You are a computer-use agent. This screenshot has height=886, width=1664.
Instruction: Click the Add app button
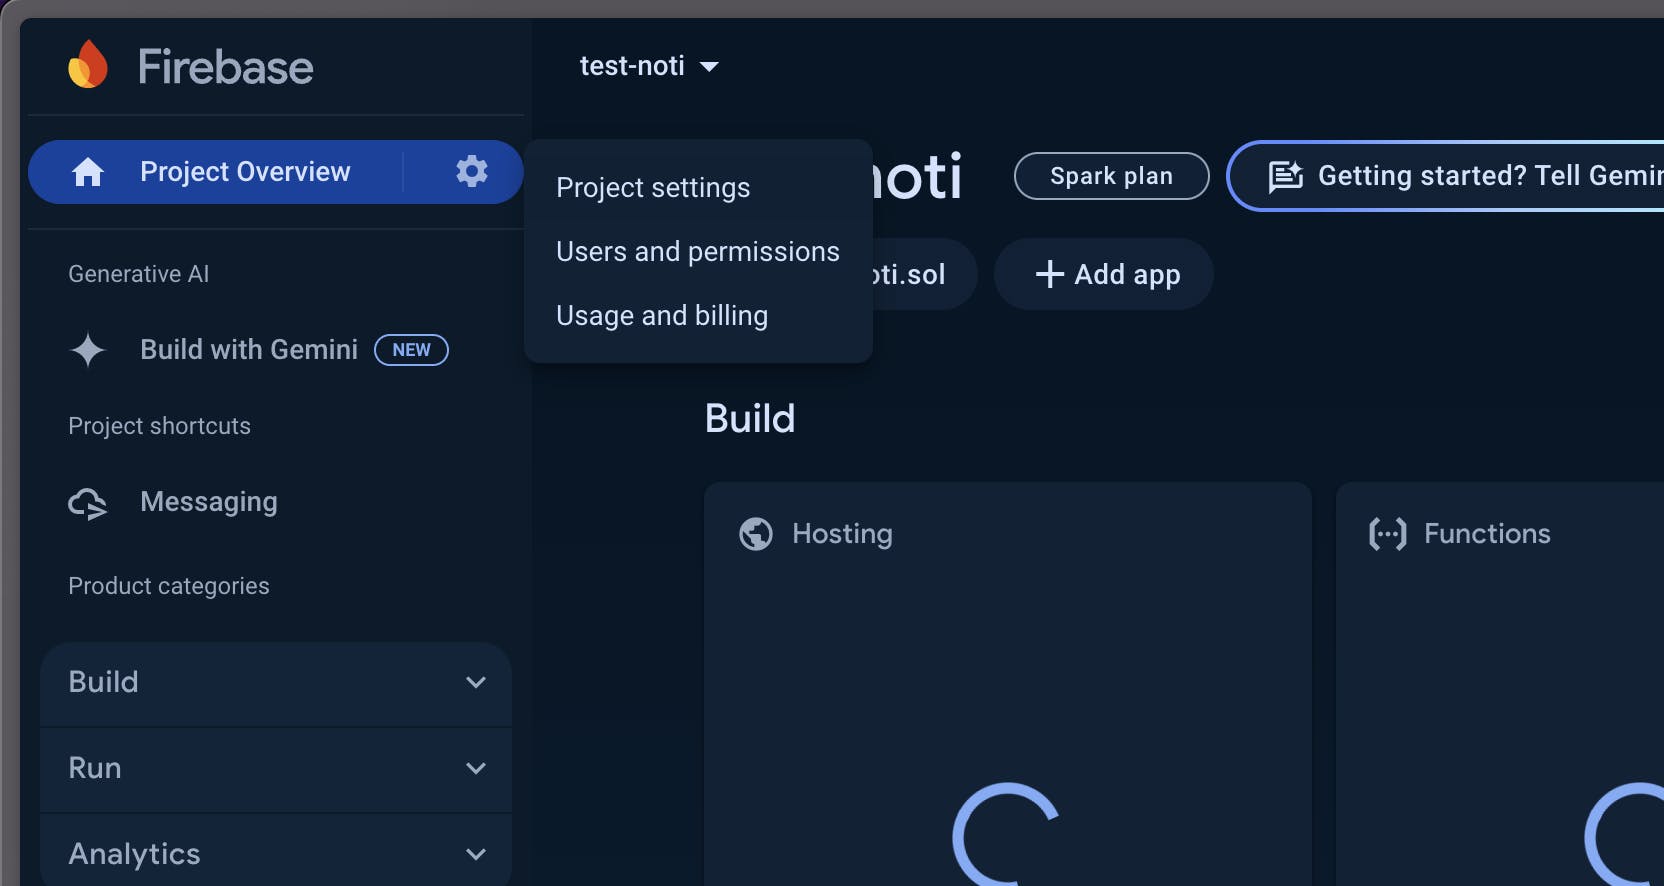point(1103,274)
